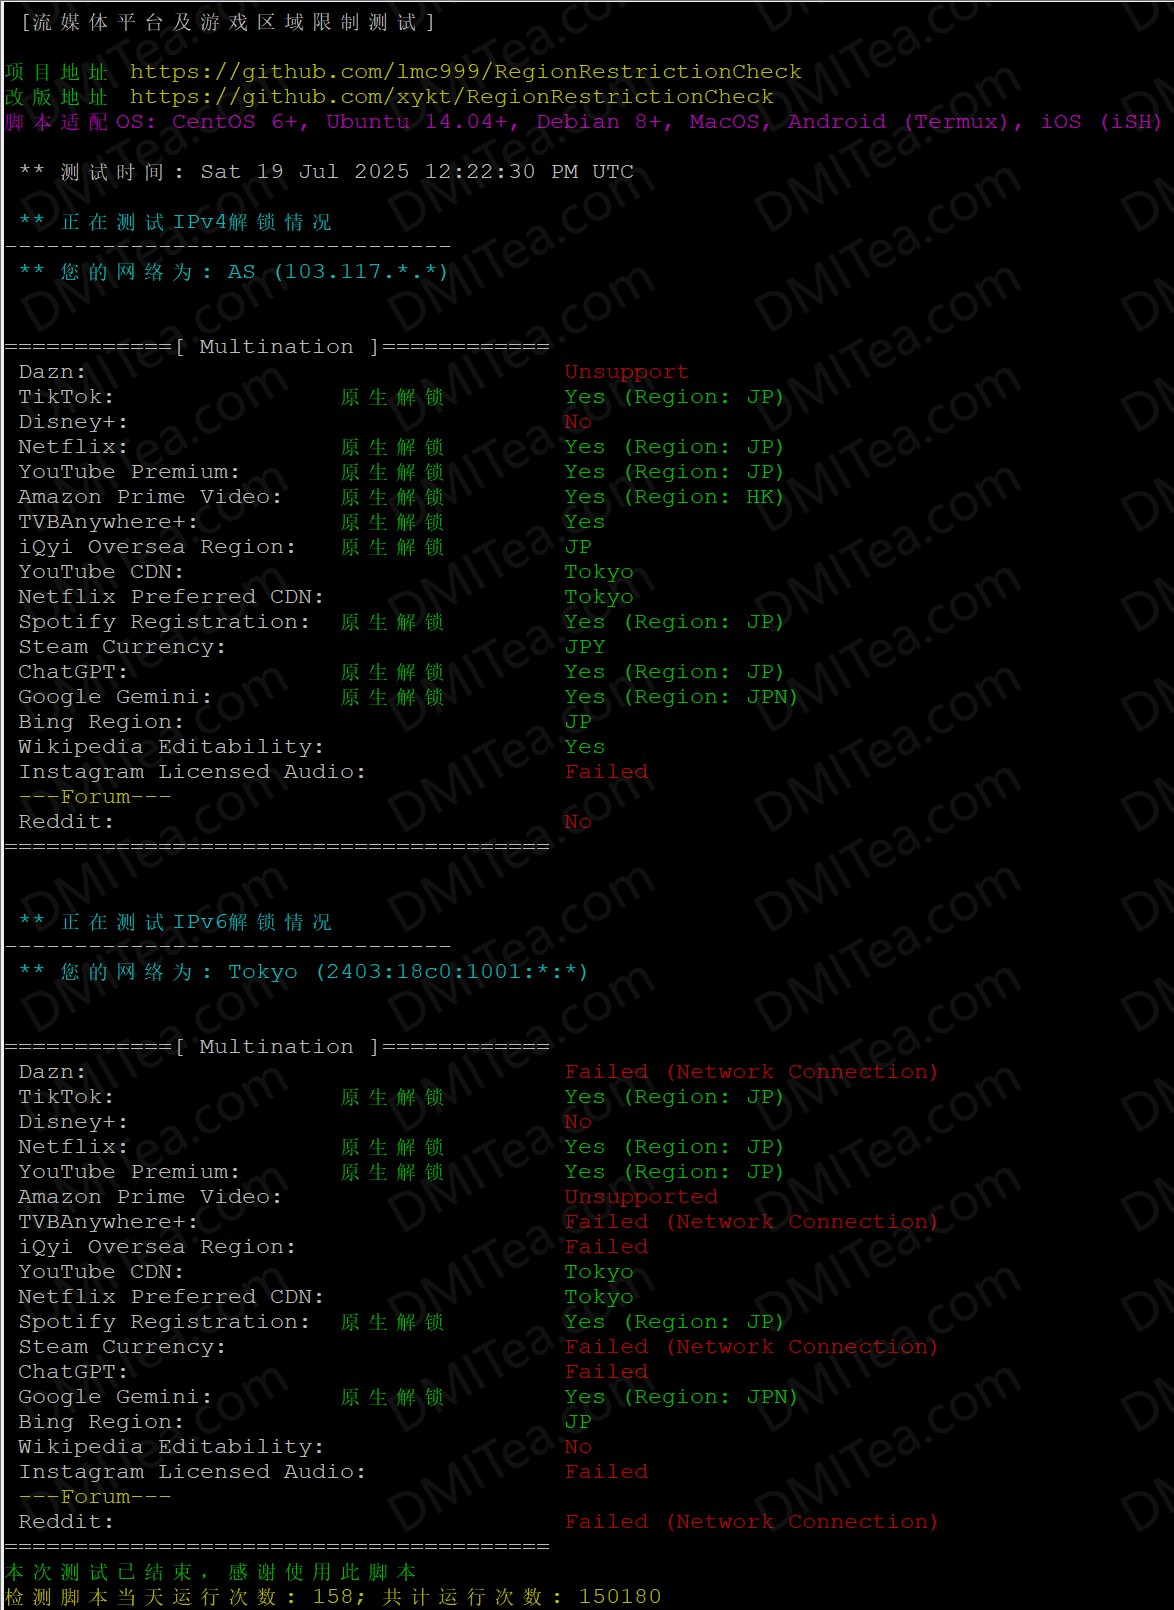Click the Wikipedia Editability 'Yes' result
Screen dimensions: 1174x1610
tap(584, 747)
